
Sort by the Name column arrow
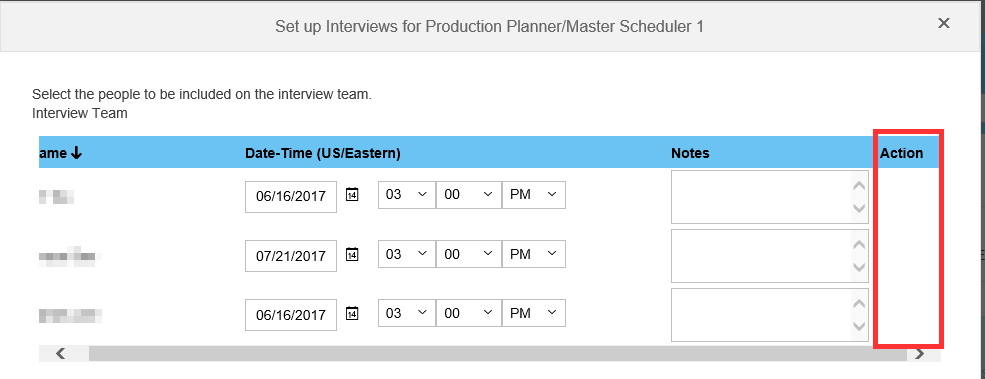click(77, 153)
